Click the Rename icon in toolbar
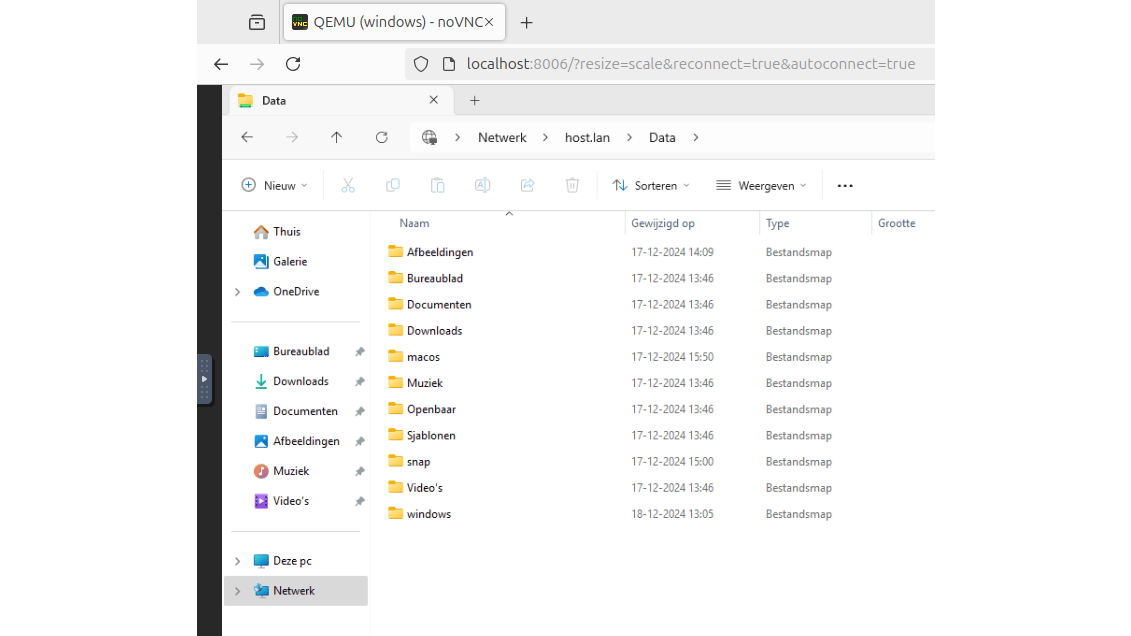The width and height of the screenshot is (1131, 636). tap(483, 185)
